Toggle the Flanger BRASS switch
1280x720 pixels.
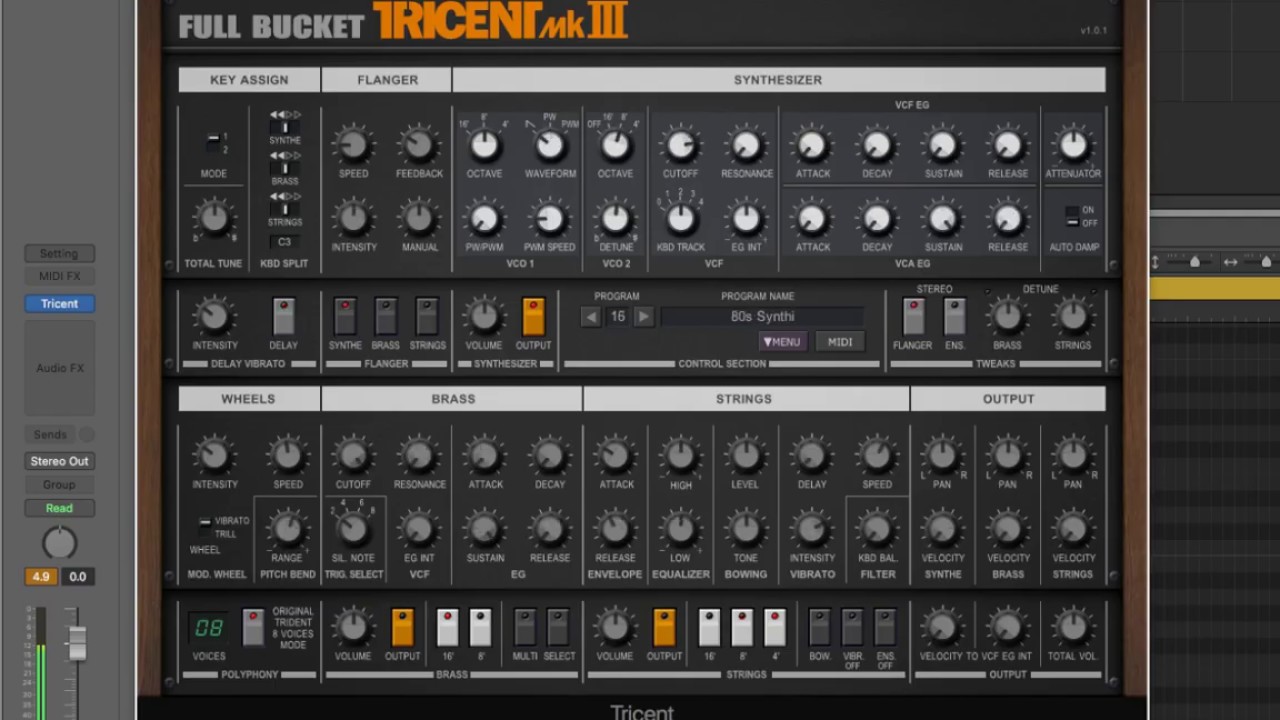[x=386, y=316]
